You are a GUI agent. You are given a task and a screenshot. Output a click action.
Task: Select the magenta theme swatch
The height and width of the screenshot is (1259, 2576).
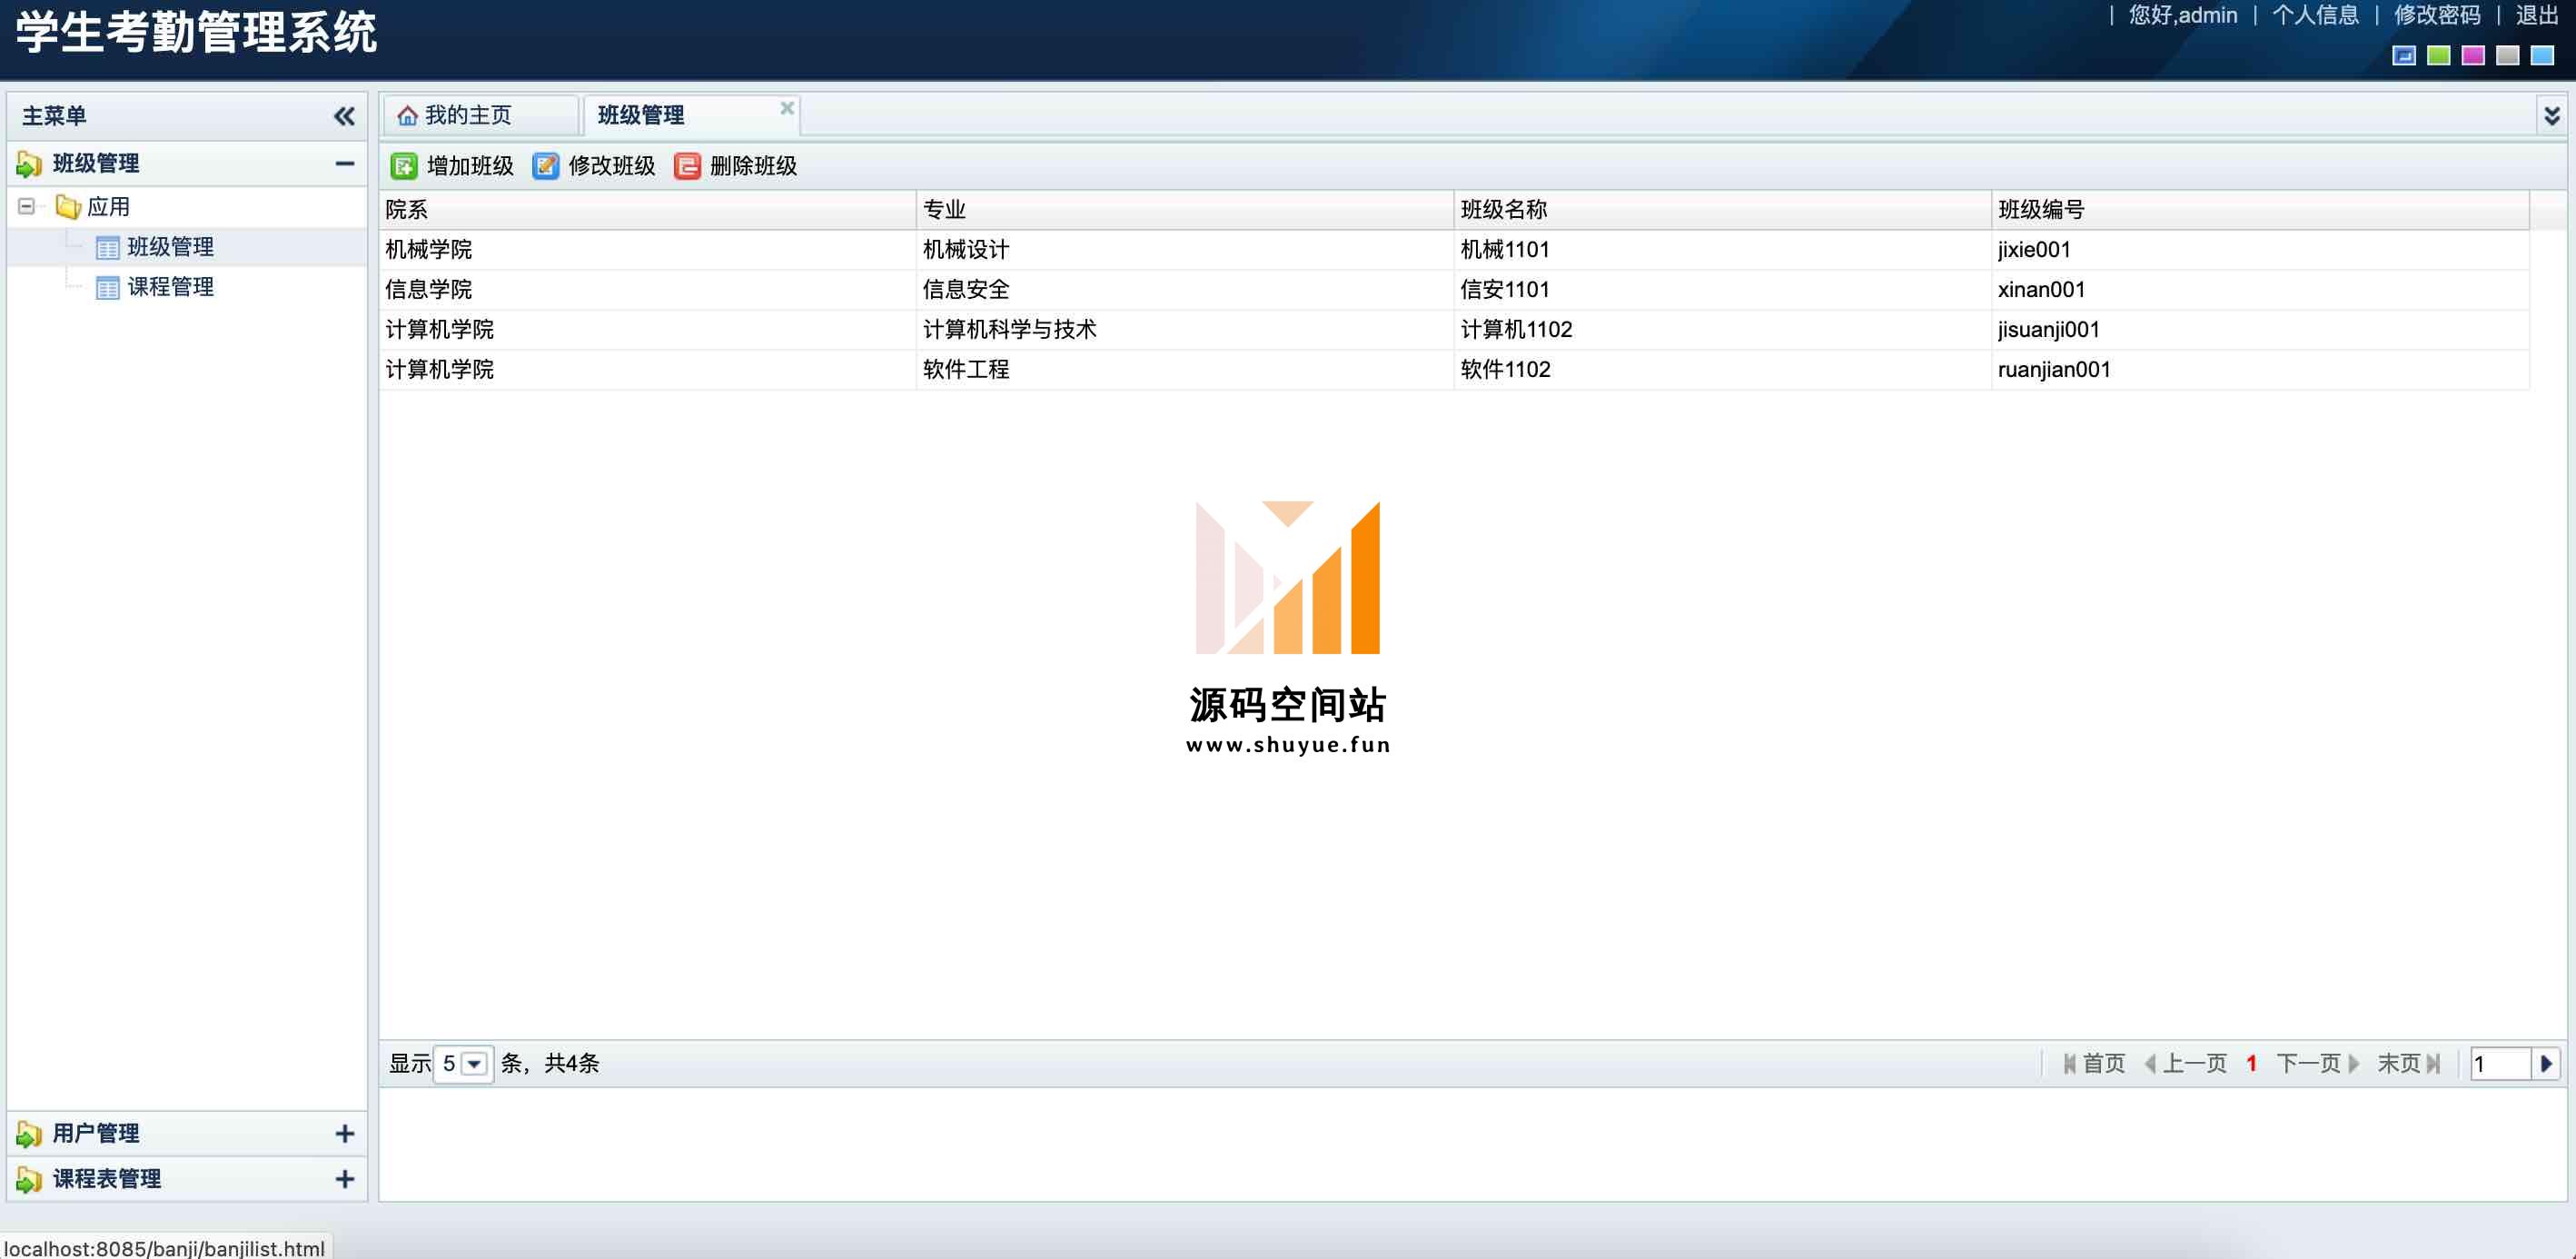pos(2473,56)
